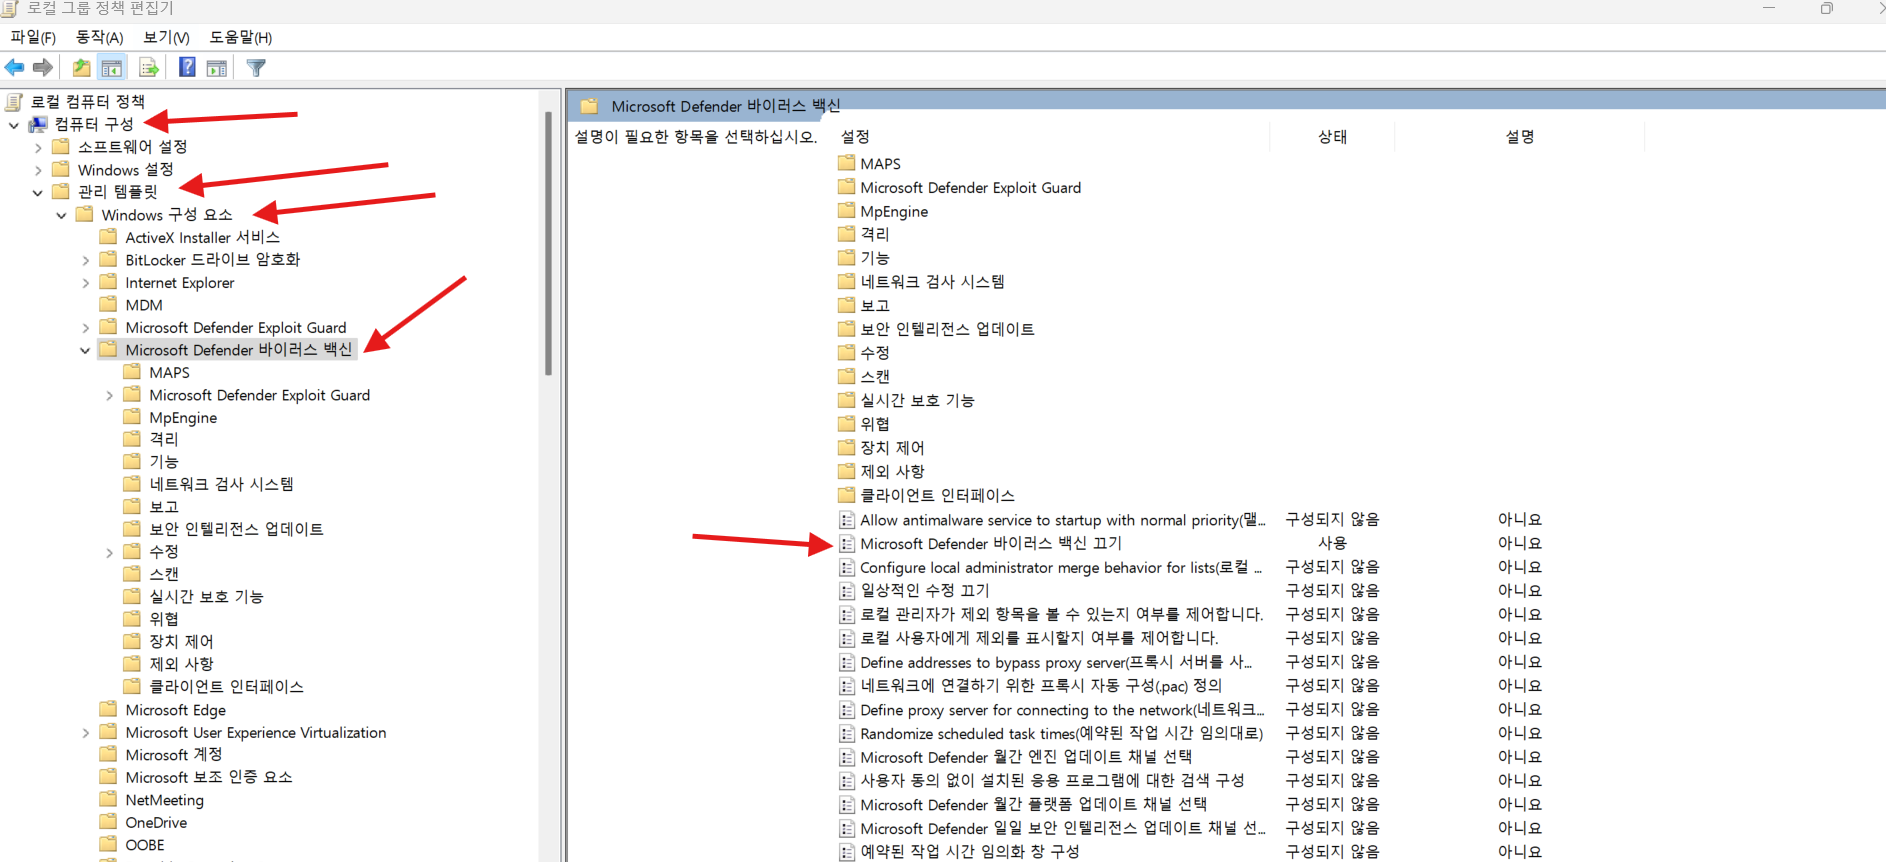Open the 도움말(H) menu

pyautogui.click(x=240, y=37)
